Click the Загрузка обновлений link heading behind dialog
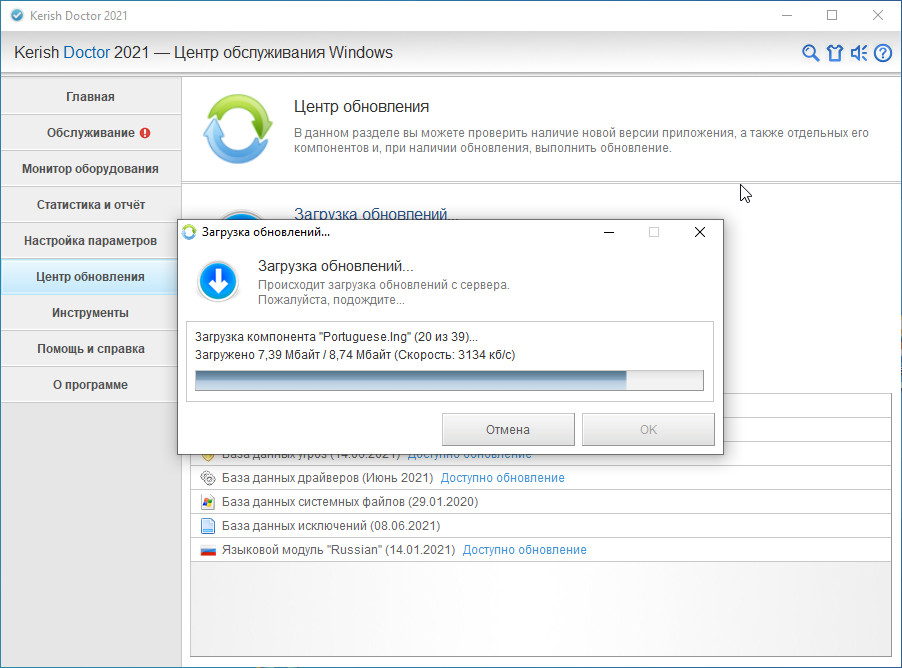 coord(376,214)
